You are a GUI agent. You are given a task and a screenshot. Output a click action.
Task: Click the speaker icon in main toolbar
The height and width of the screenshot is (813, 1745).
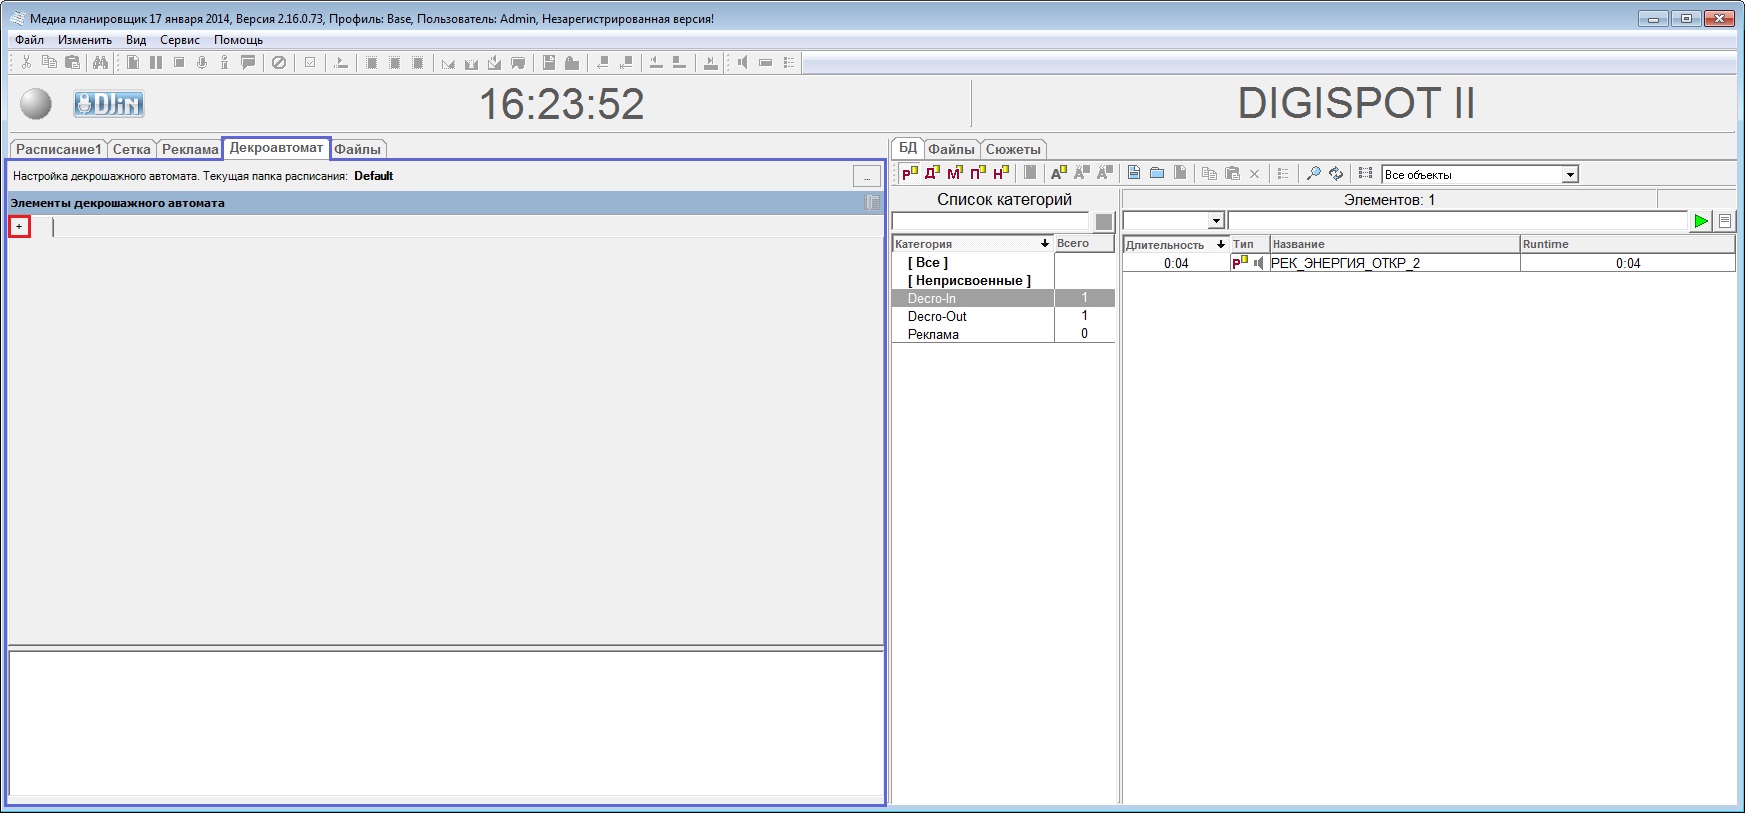click(x=742, y=62)
